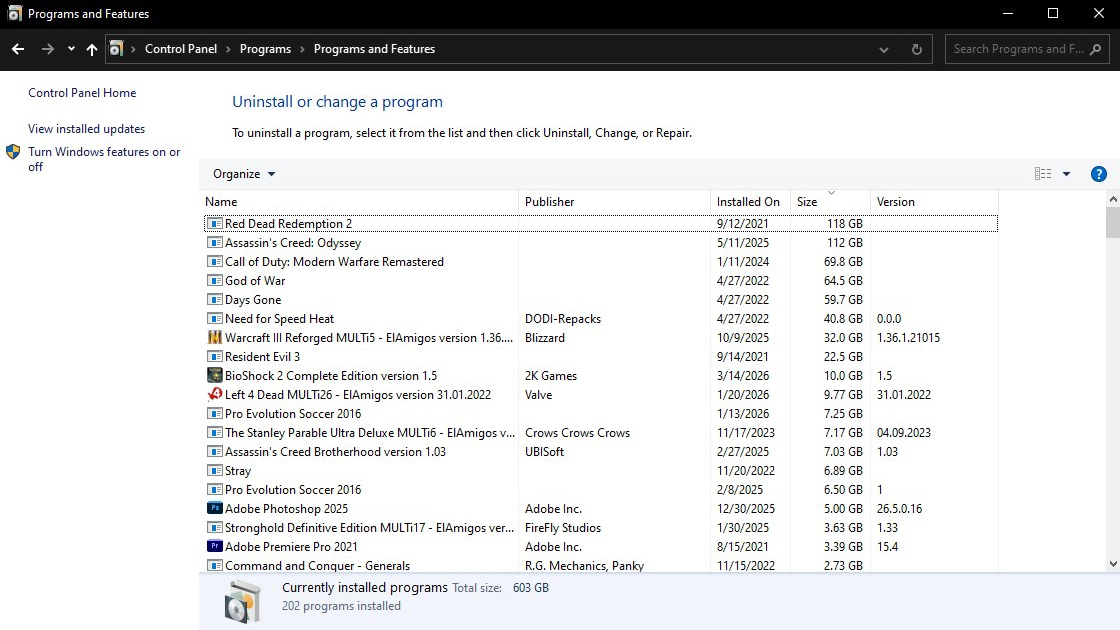Go back using the back arrow
The width and height of the screenshot is (1120, 630).
coord(18,49)
